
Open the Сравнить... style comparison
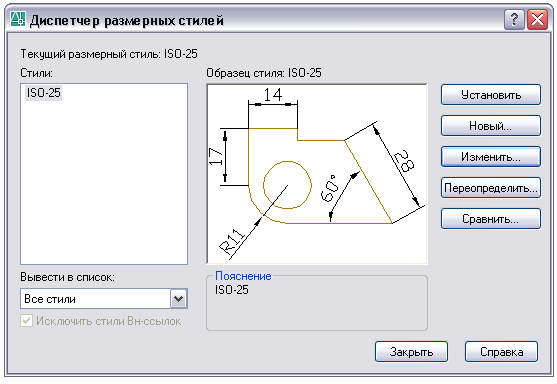(491, 219)
